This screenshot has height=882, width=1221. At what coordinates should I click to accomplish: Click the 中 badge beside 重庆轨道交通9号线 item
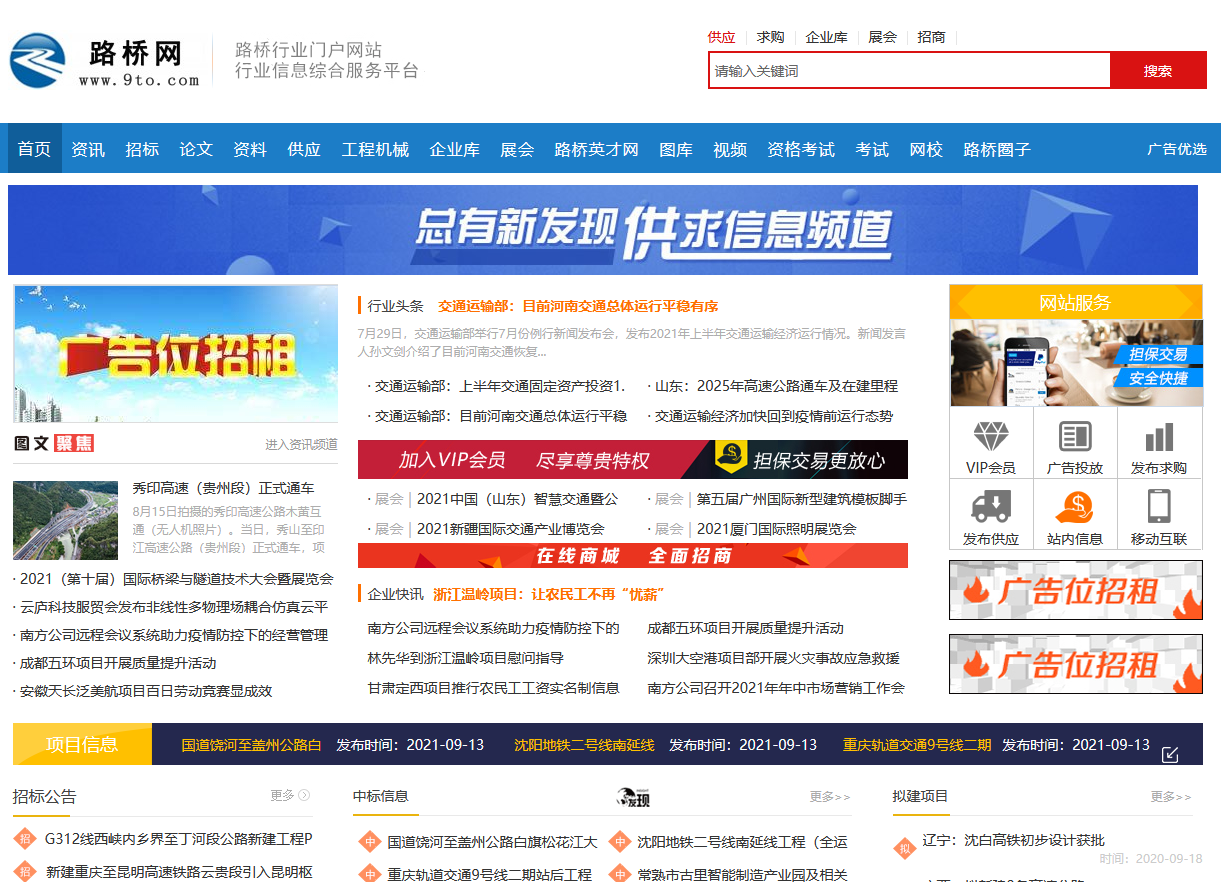369,873
